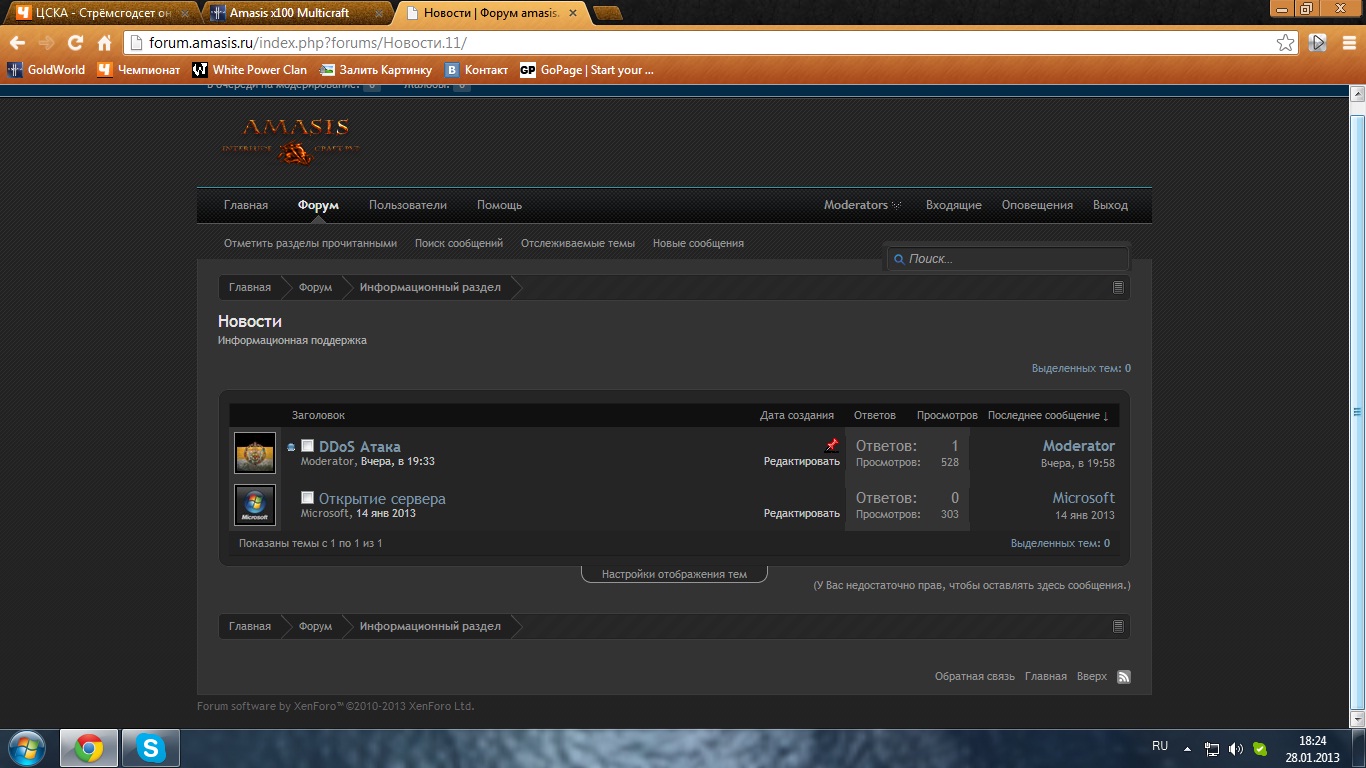Open the DDoS Атака thread

(360, 447)
